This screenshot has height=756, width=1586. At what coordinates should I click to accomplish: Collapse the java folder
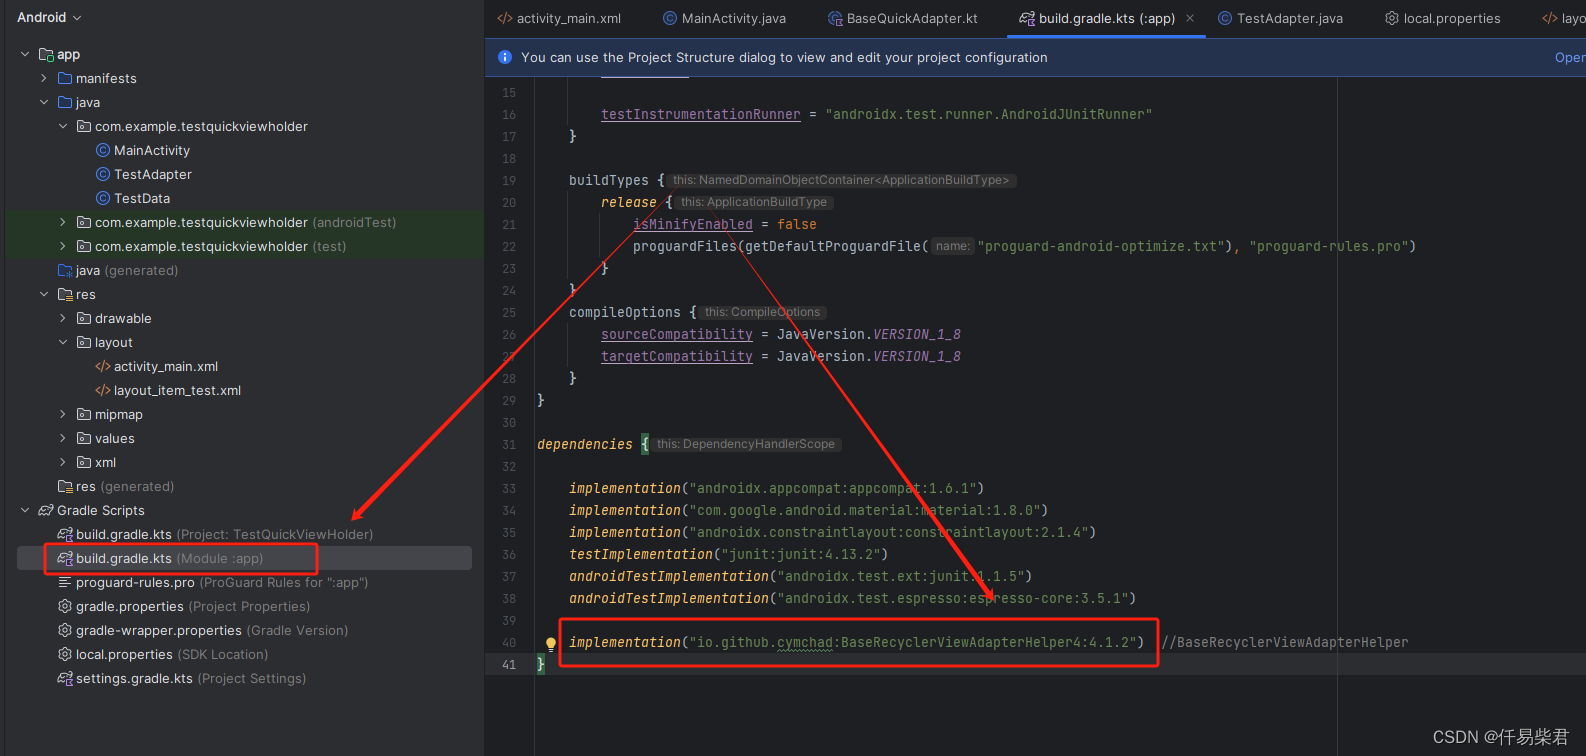44,102
